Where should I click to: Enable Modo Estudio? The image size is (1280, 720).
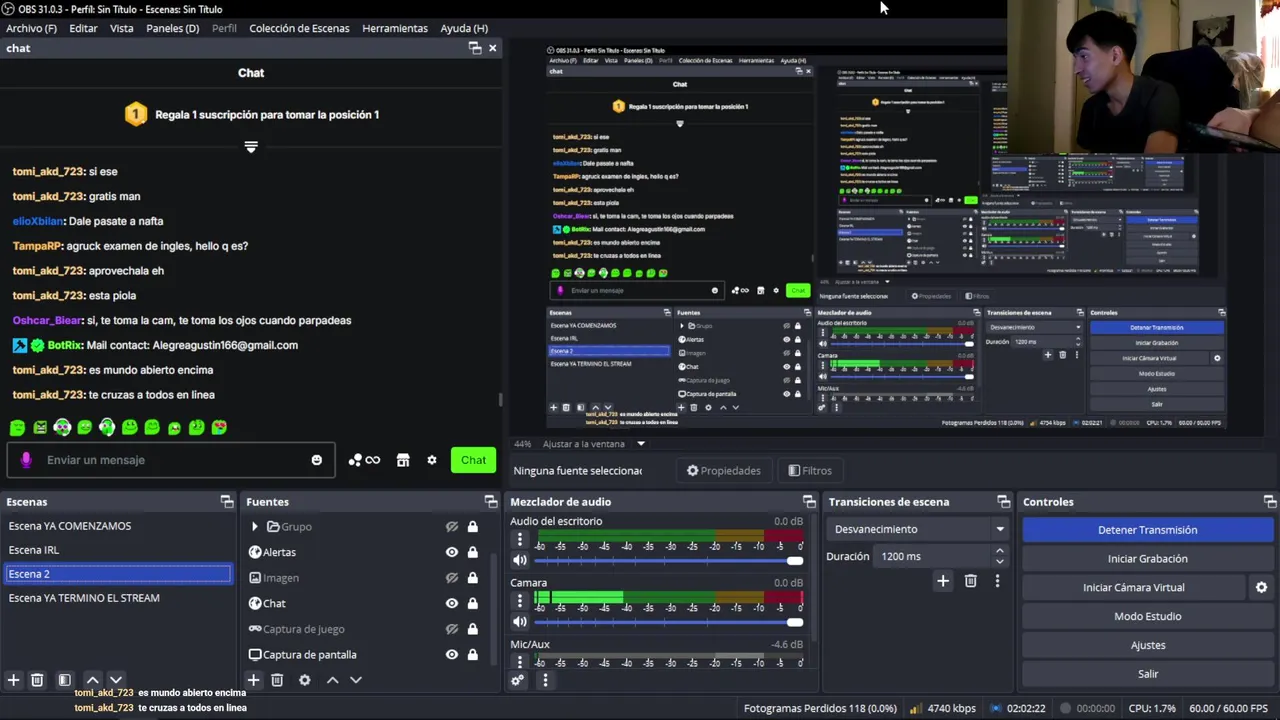[1147, 617]
